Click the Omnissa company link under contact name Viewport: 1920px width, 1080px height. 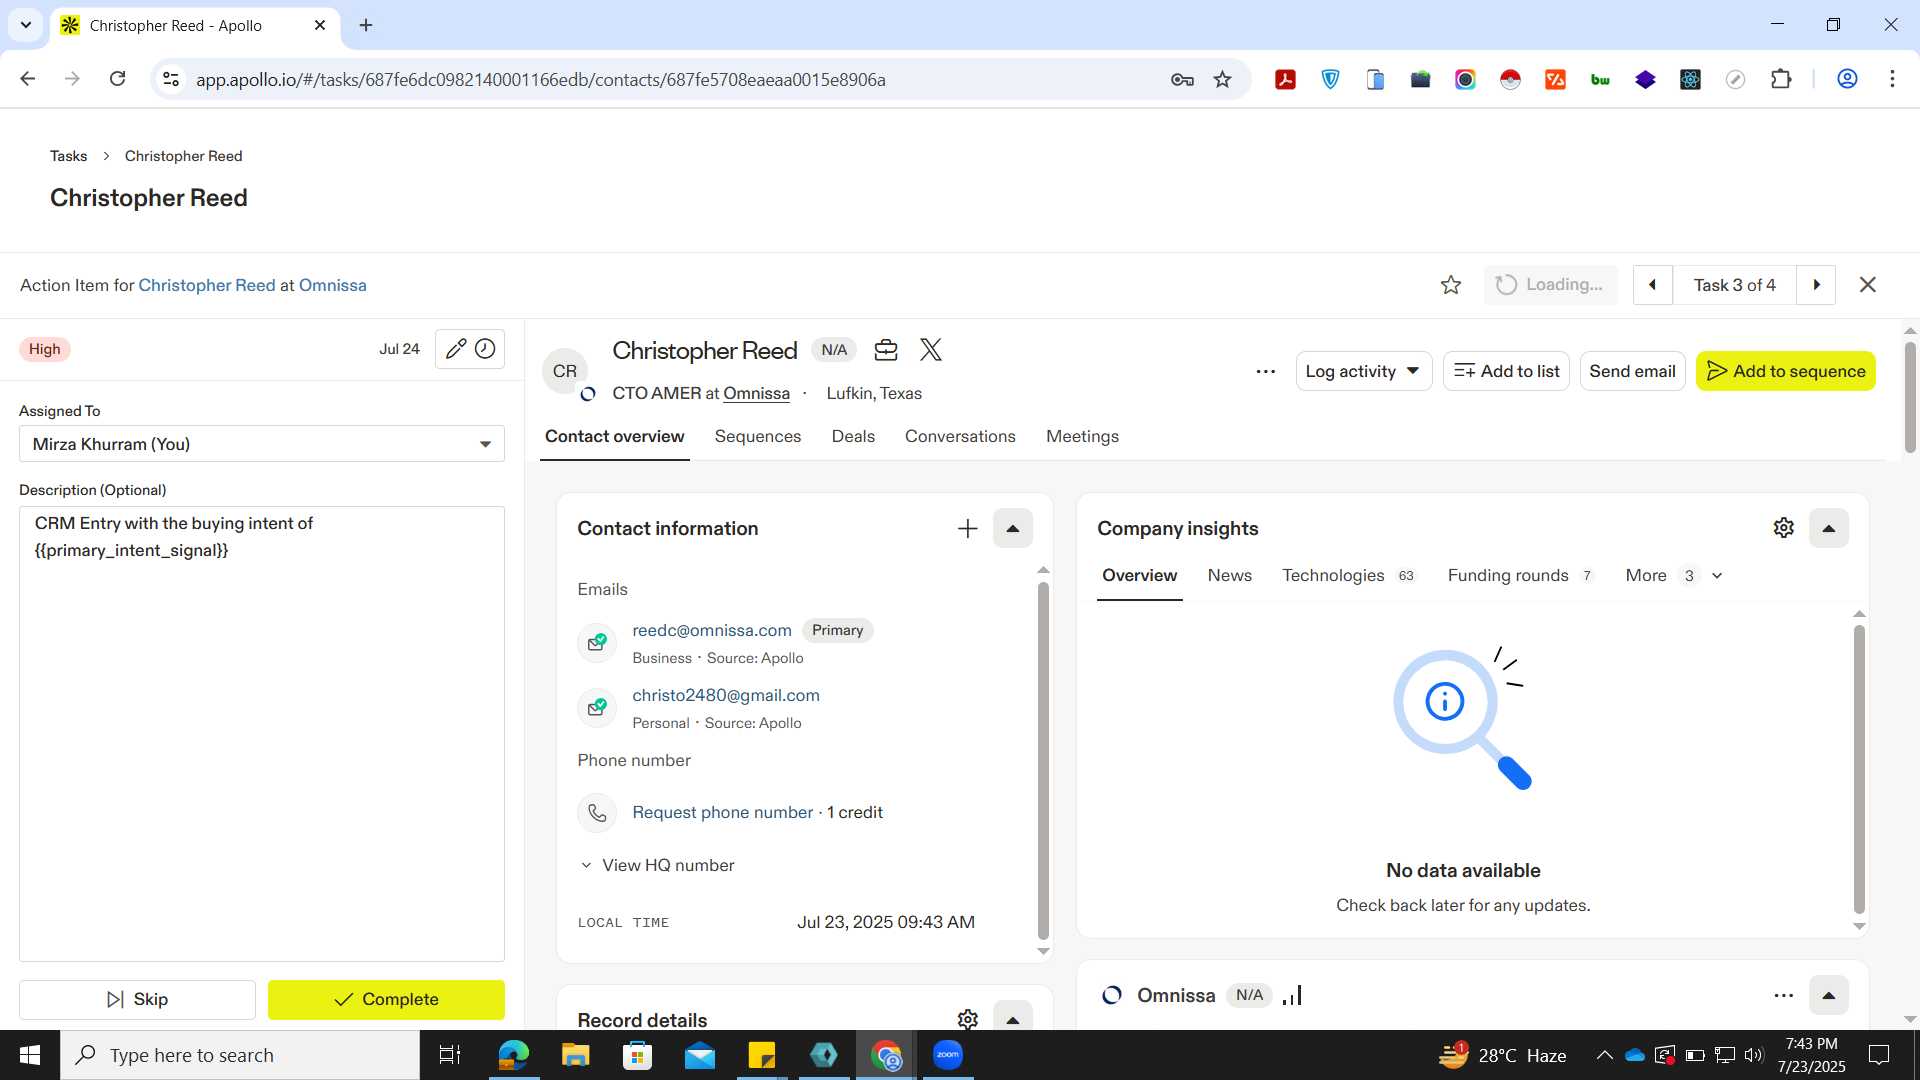(756, 394)
